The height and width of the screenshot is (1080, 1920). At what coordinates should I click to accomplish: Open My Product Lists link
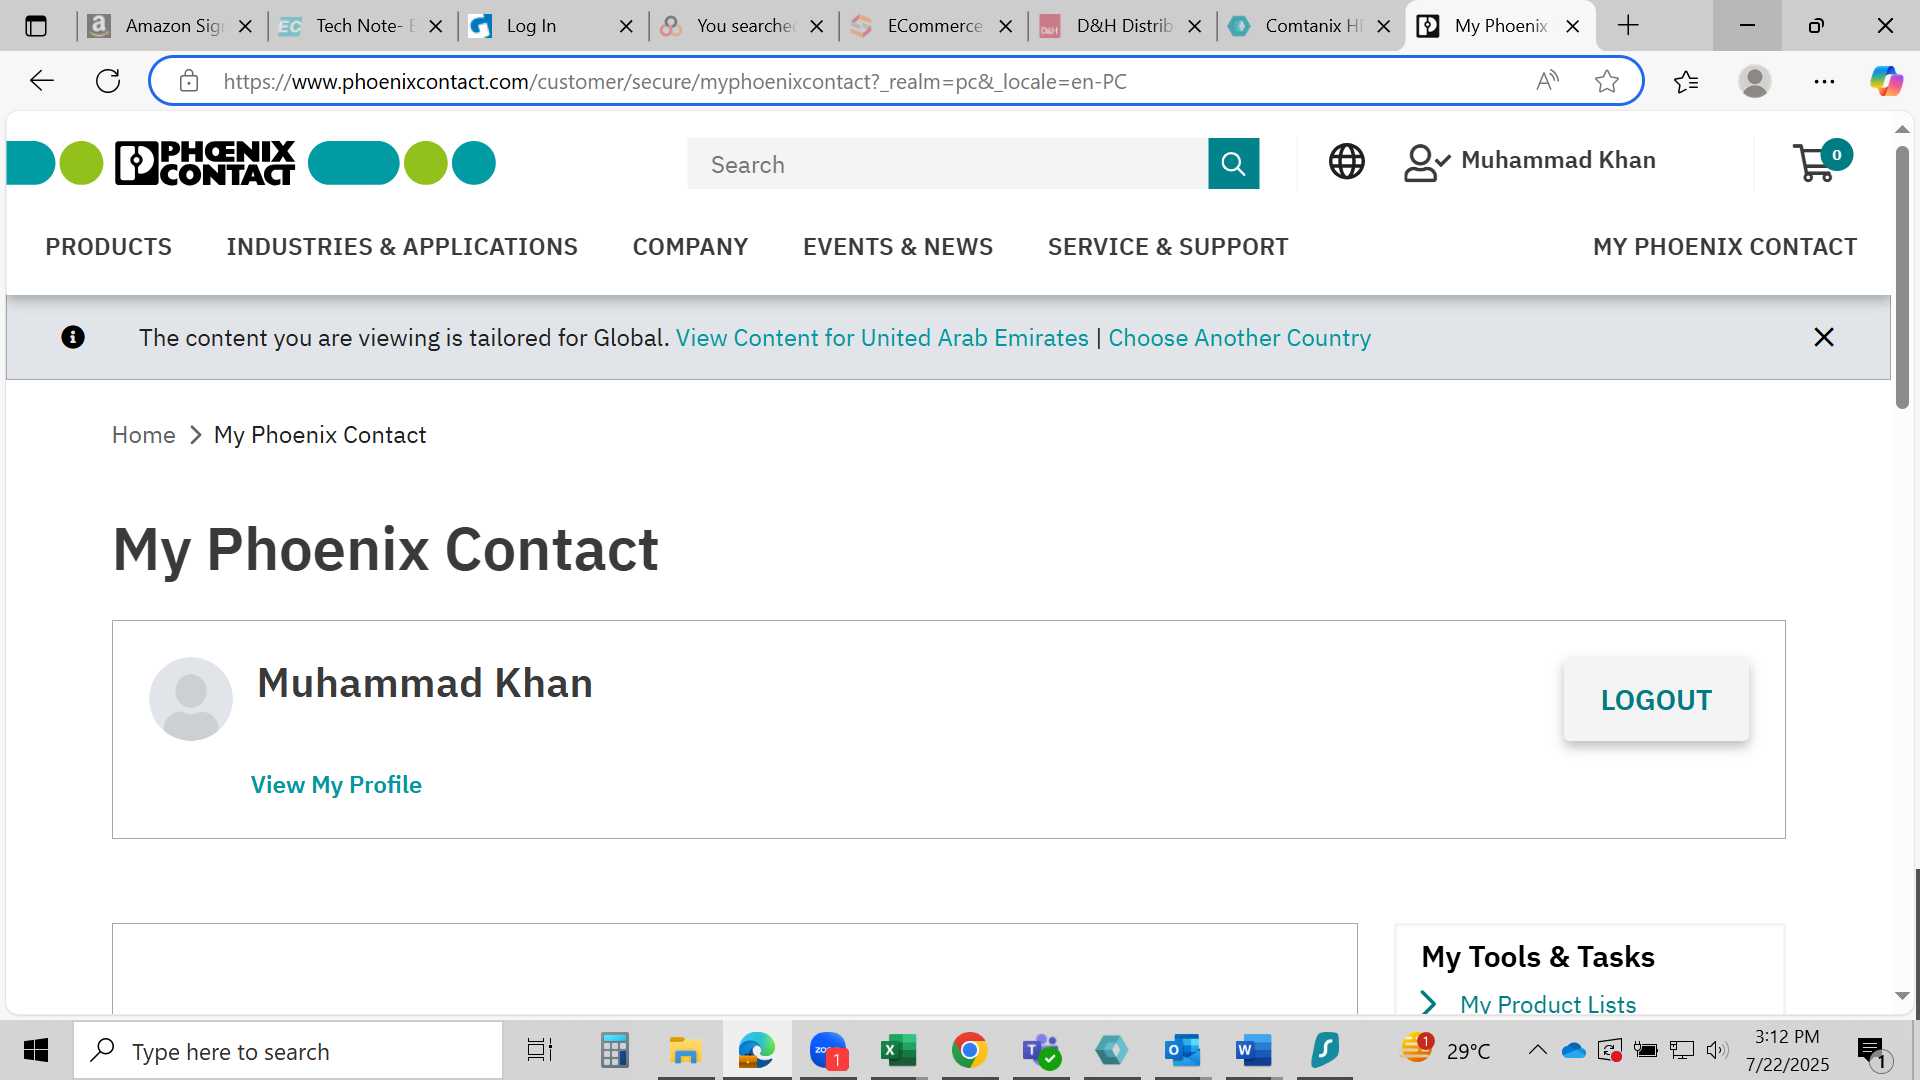[x=1547, y=1003]
